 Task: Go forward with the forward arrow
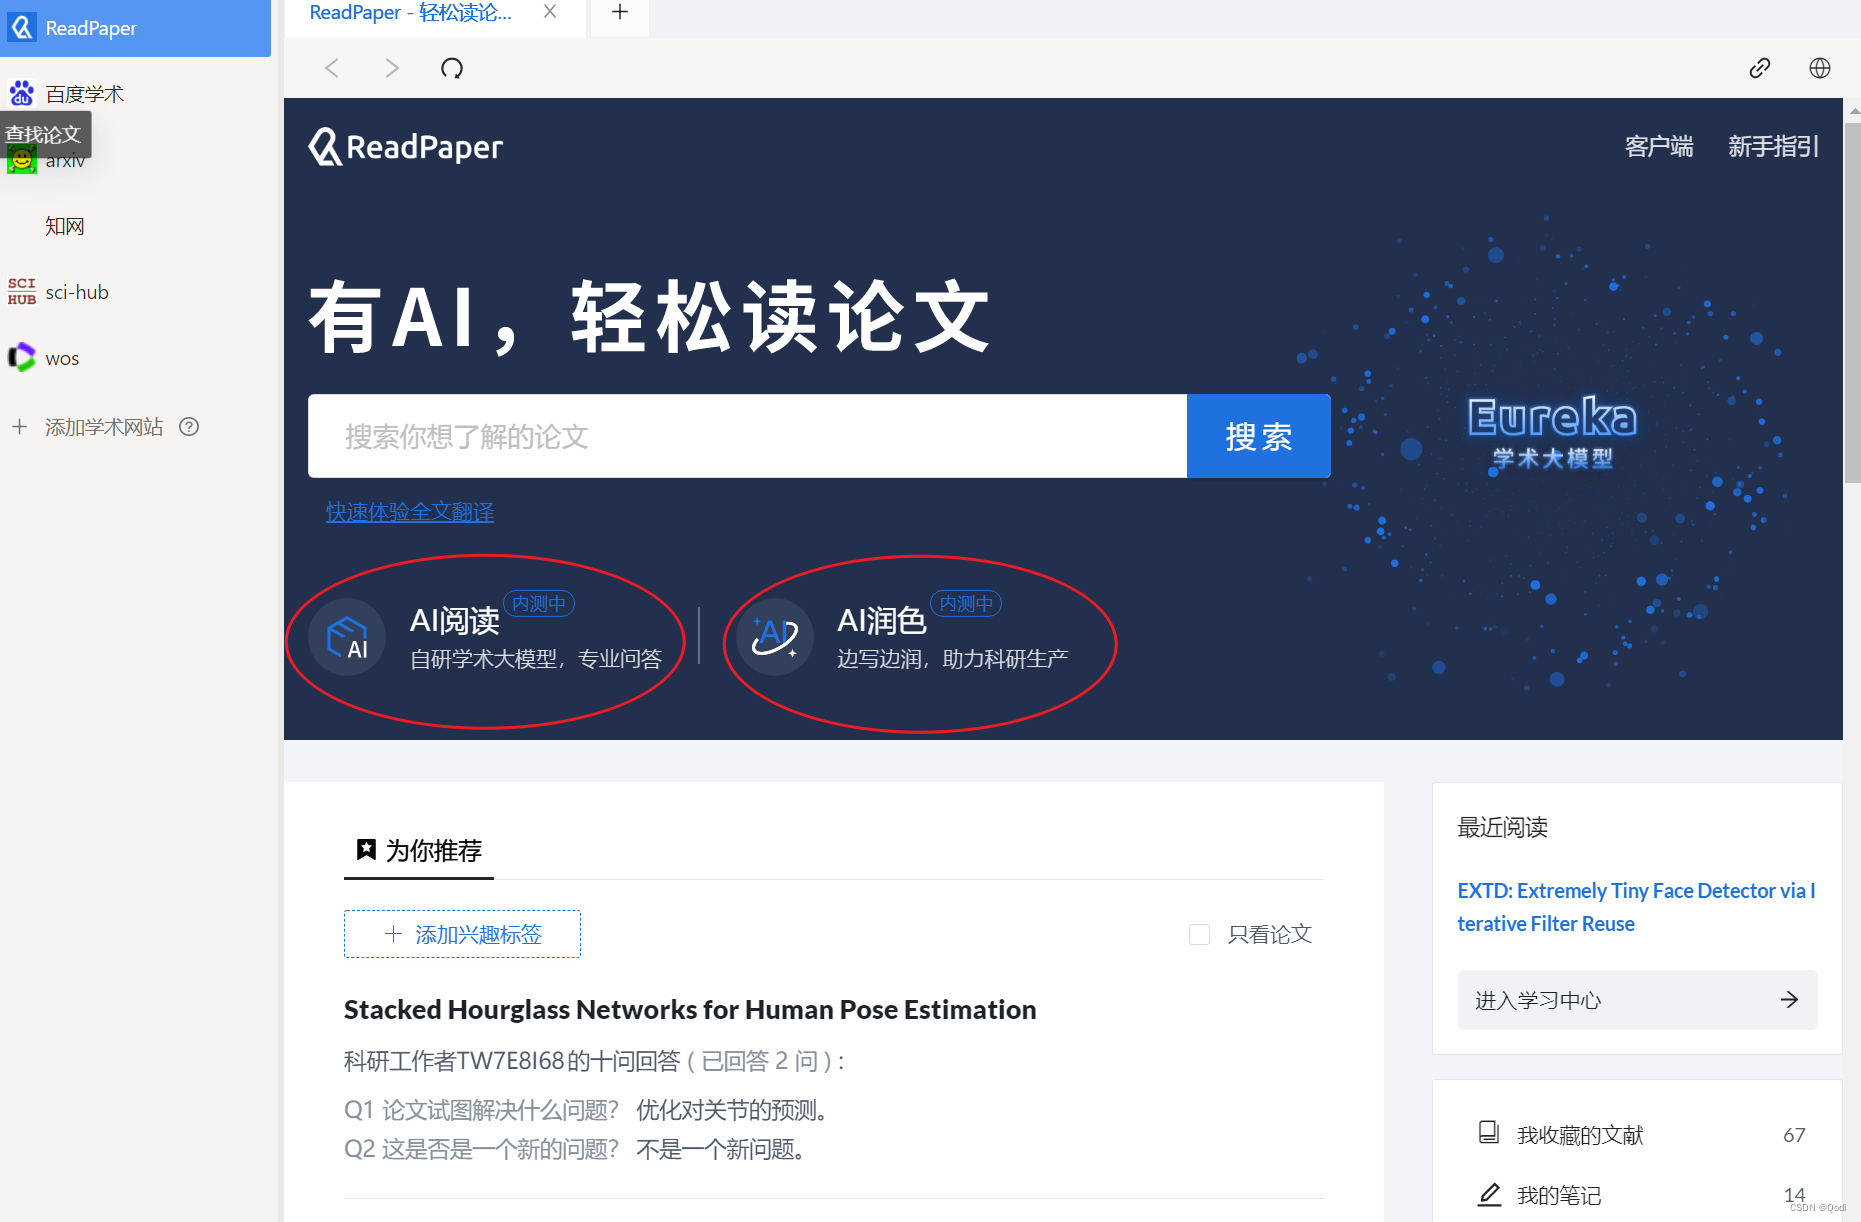(392, 68)
